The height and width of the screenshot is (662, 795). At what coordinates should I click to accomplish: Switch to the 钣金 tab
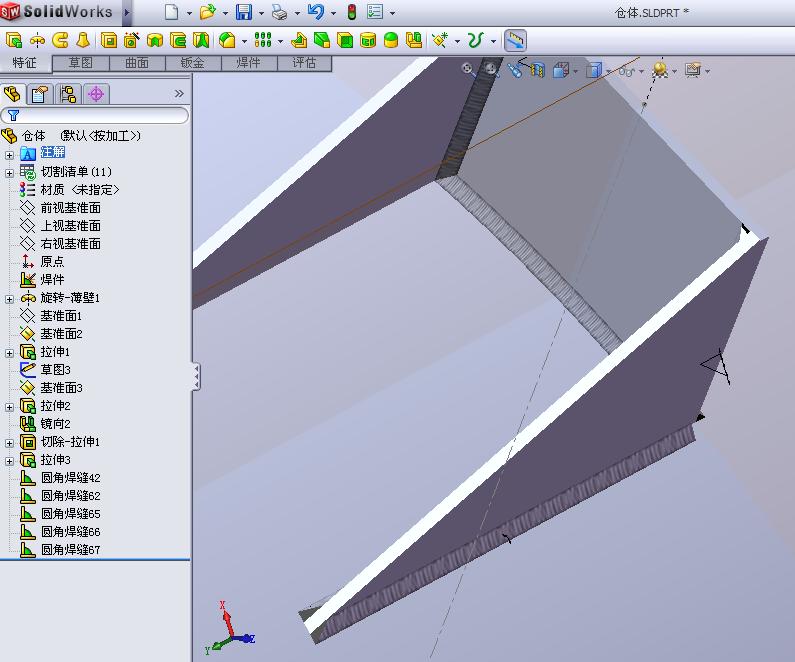[193, 63]
